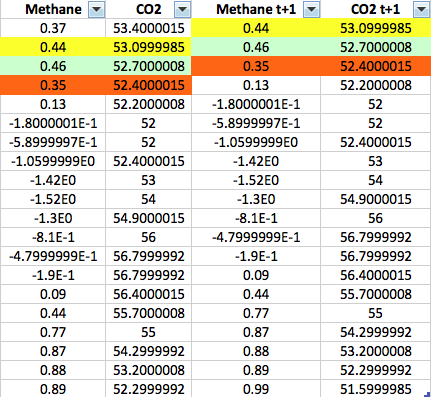Open the CO2 column filter dropdown
This screenshot has height=397, width=431.
click(x=182, y=10)
